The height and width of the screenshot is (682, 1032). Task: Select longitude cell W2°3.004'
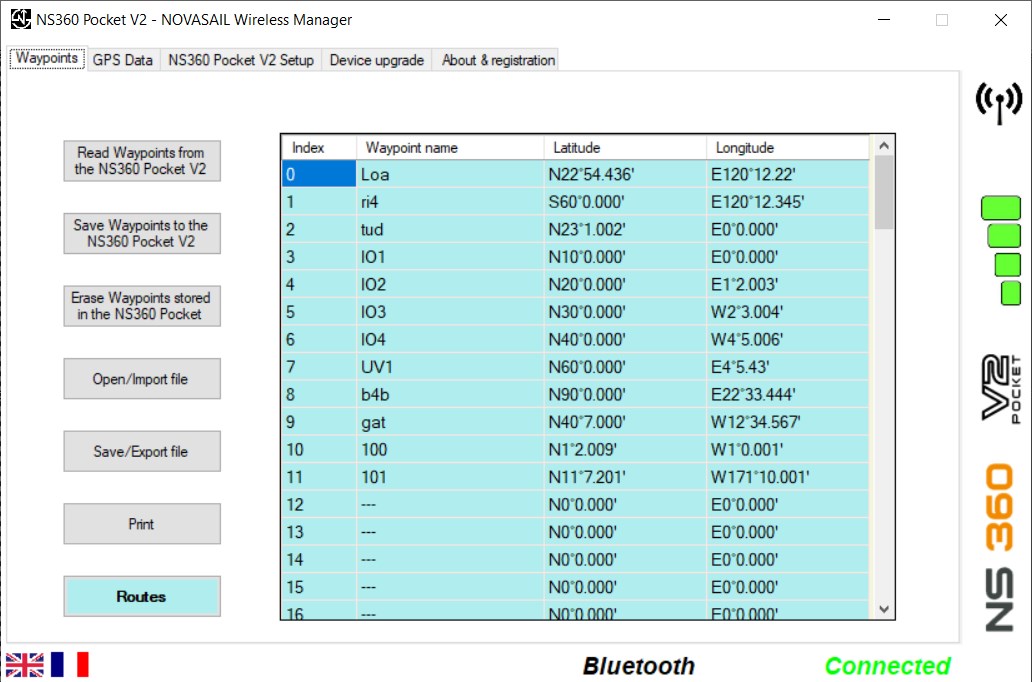[788, 311]
